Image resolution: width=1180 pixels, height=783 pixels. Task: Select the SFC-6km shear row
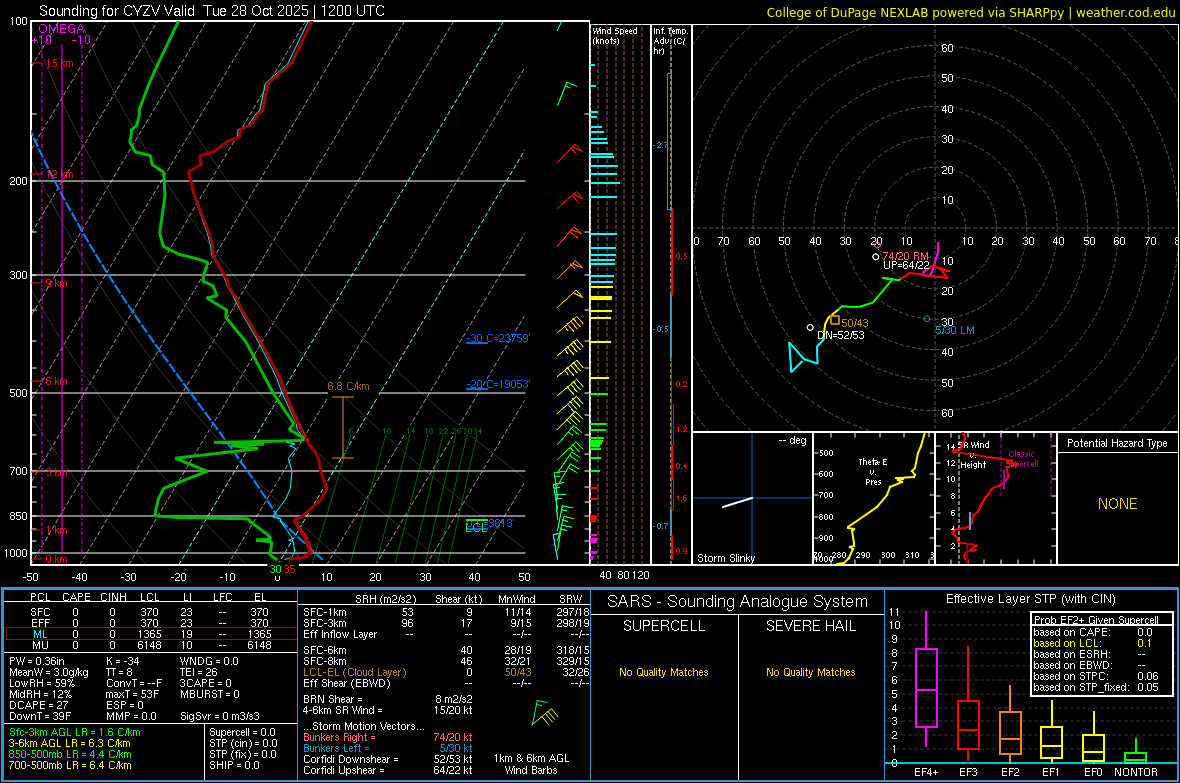tap(446, 650)
